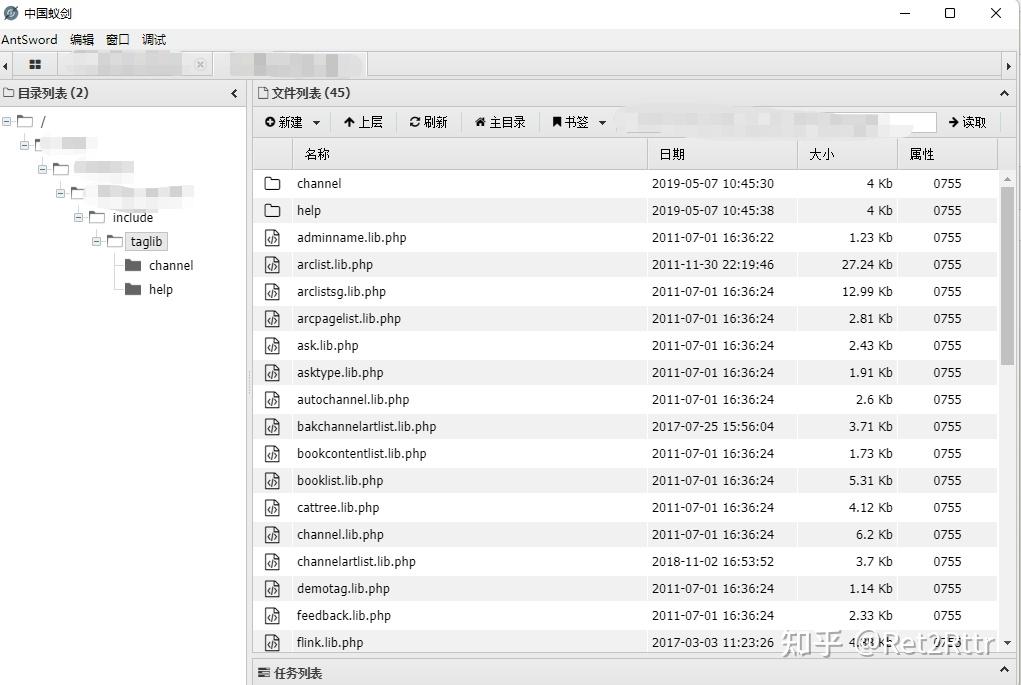
Task: Click the PHP file icon beside ask.lib.php
Action: pyautogui.click(x=272, y=345)
